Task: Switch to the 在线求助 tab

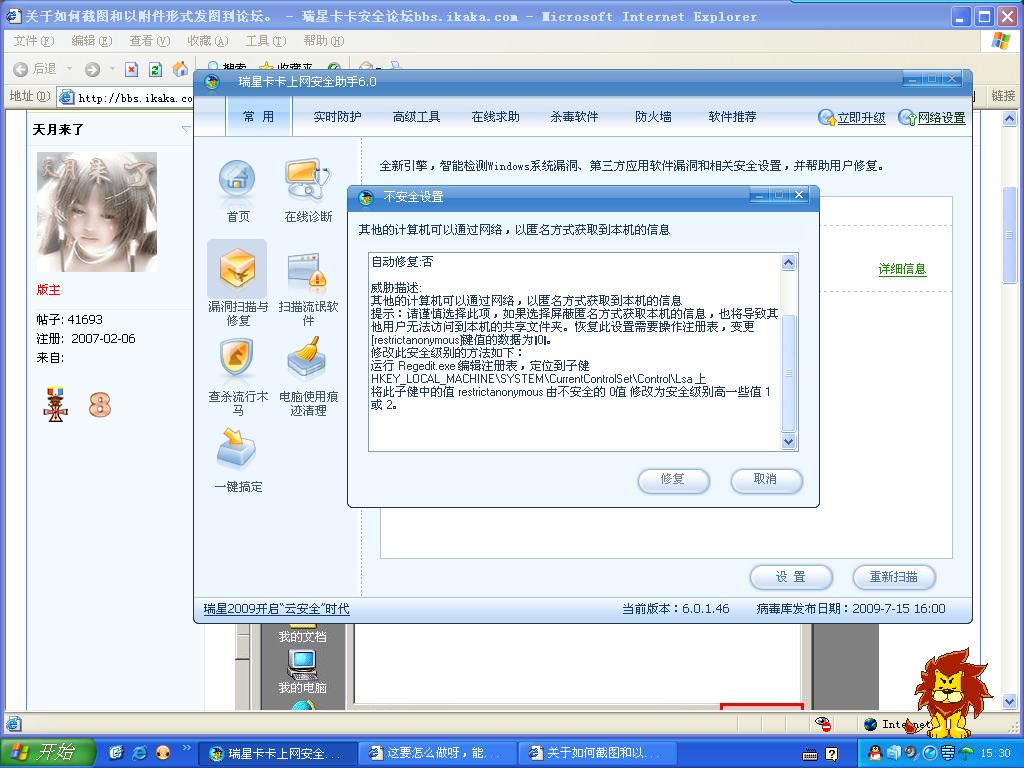Action: (x=495, y=117)
